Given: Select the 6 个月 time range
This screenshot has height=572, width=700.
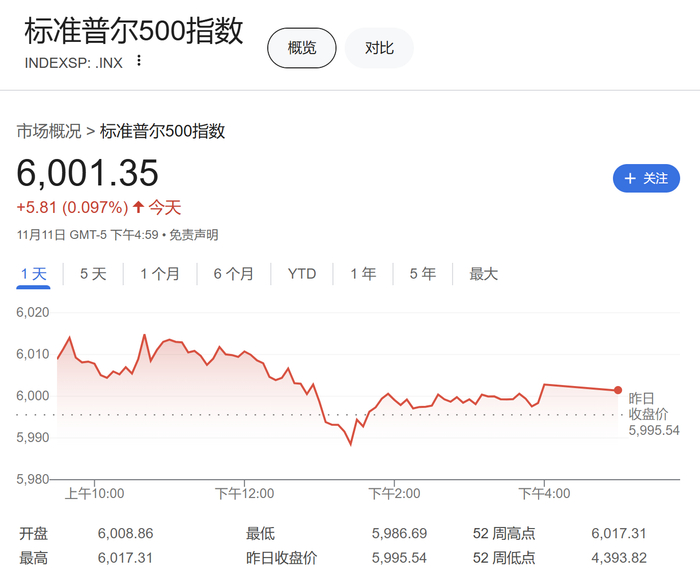Looking at the screenshot, I should [233, 274].
